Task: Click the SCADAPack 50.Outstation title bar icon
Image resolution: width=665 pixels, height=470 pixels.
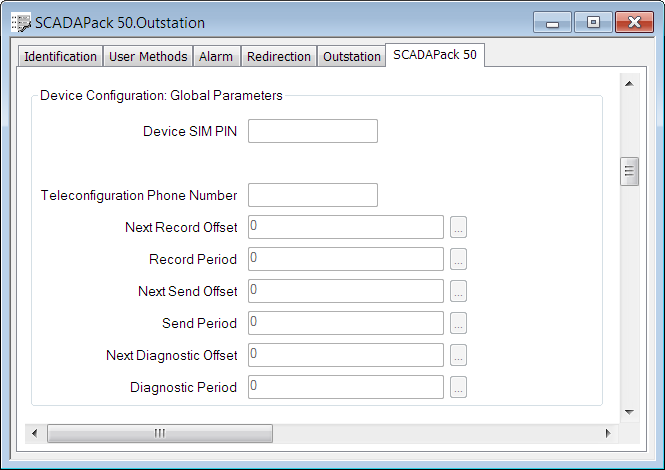Action: [x=20, y=21]
